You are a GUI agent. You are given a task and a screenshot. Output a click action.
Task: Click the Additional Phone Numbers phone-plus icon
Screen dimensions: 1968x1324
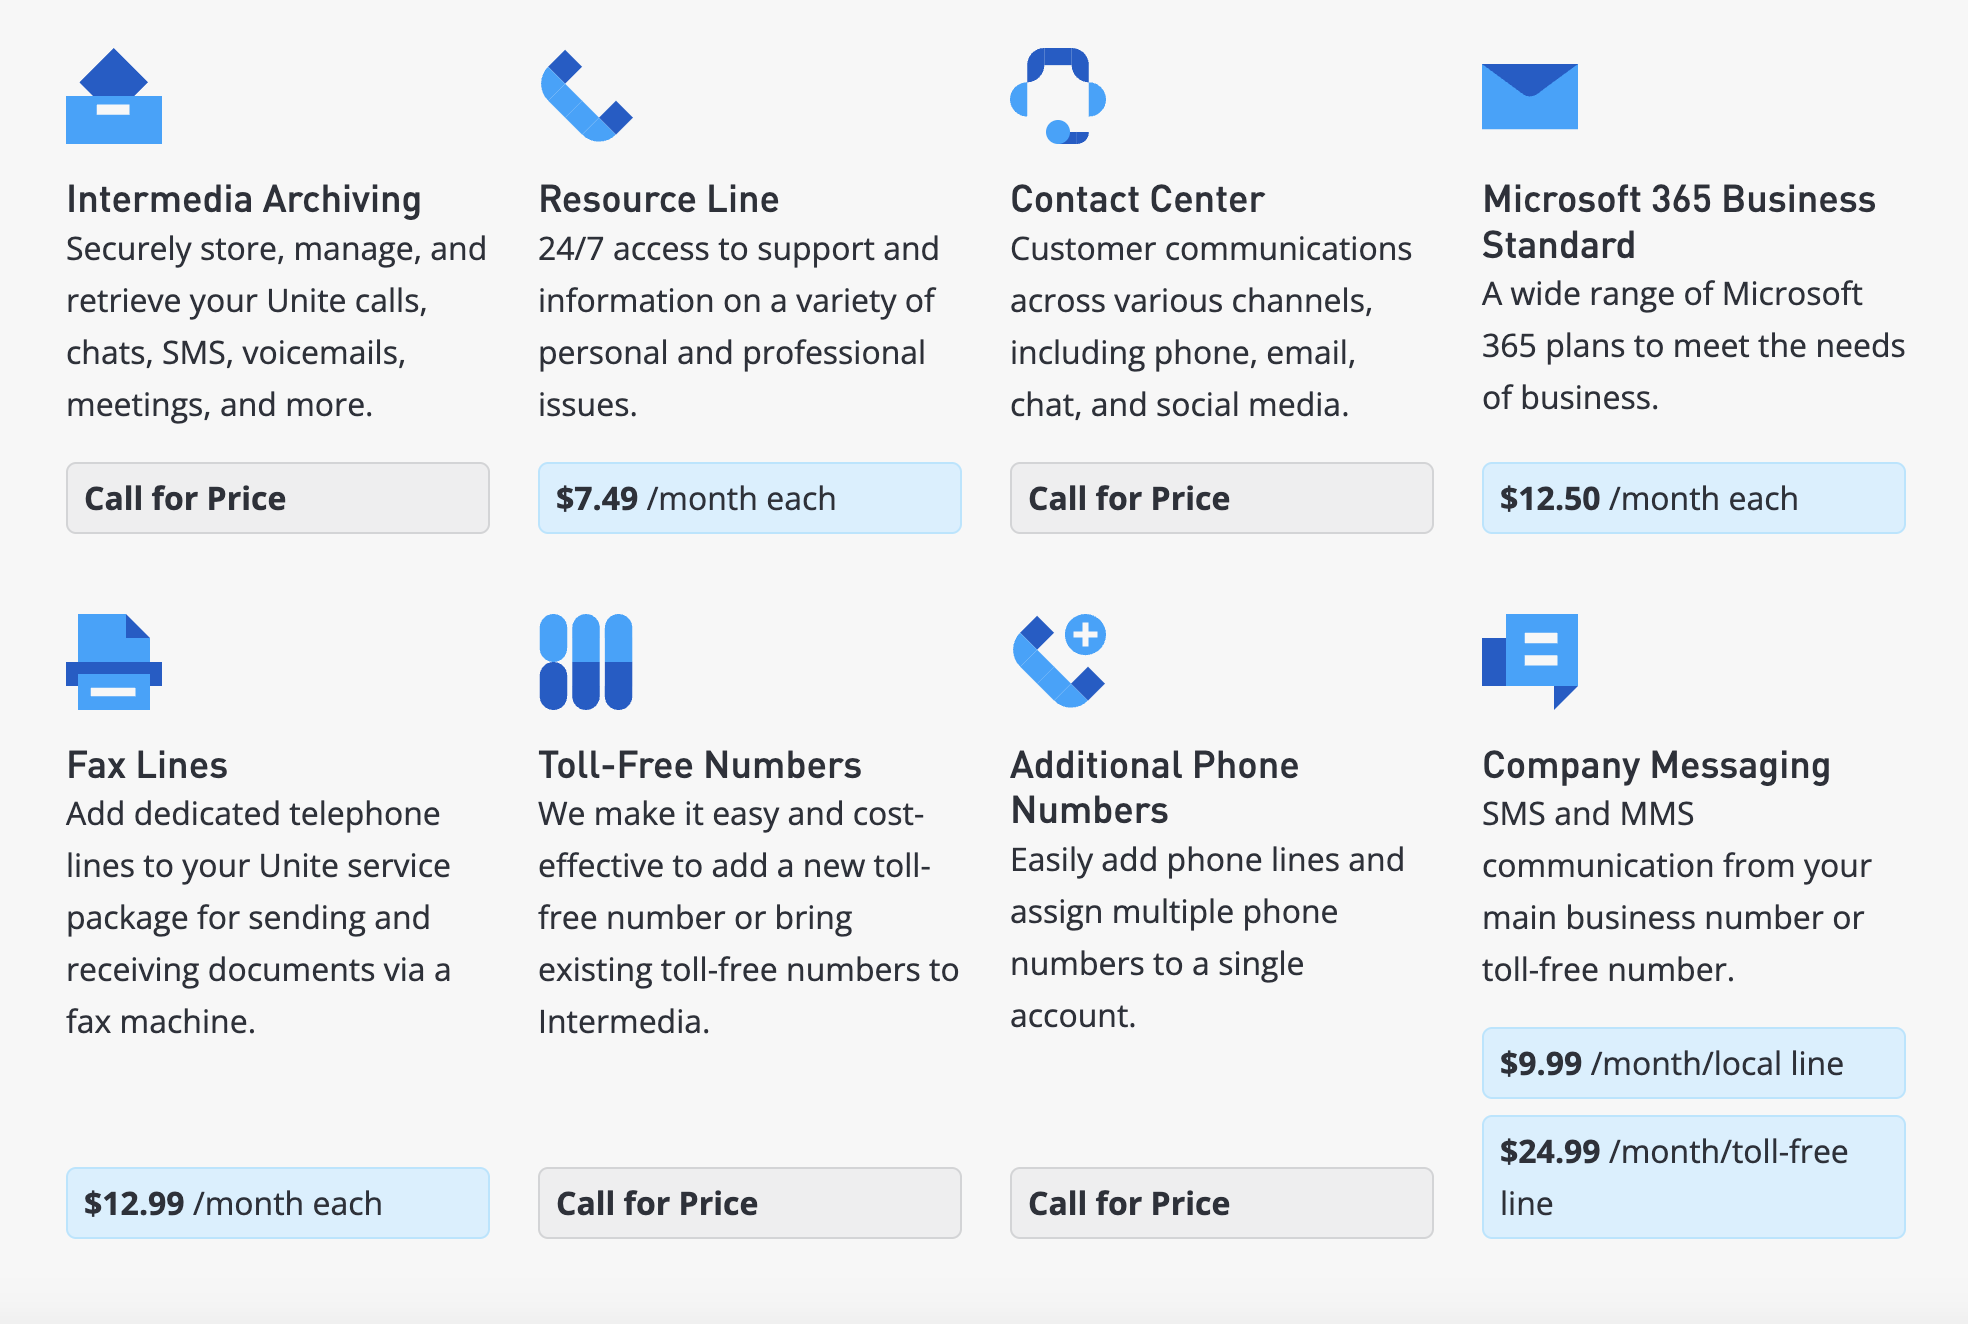1060,662
